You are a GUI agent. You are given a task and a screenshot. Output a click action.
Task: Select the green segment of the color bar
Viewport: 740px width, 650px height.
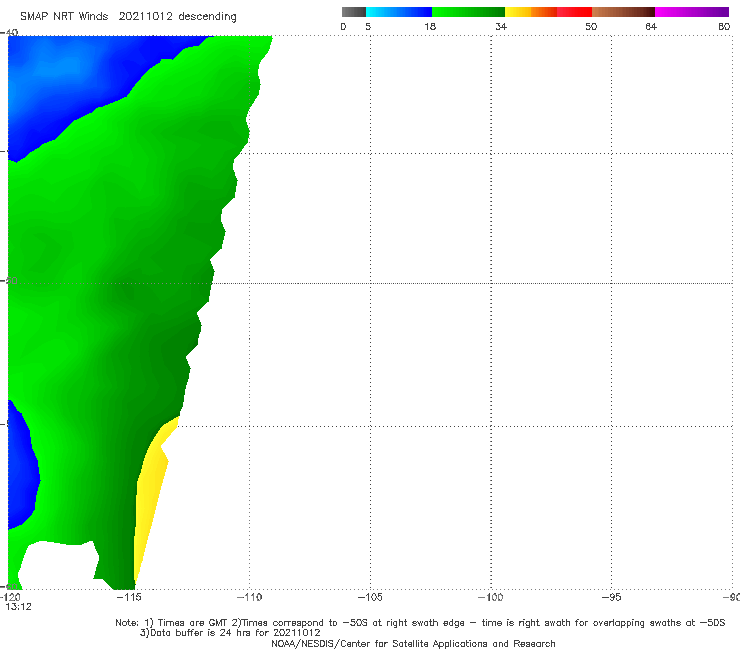[x=468, y=12]
